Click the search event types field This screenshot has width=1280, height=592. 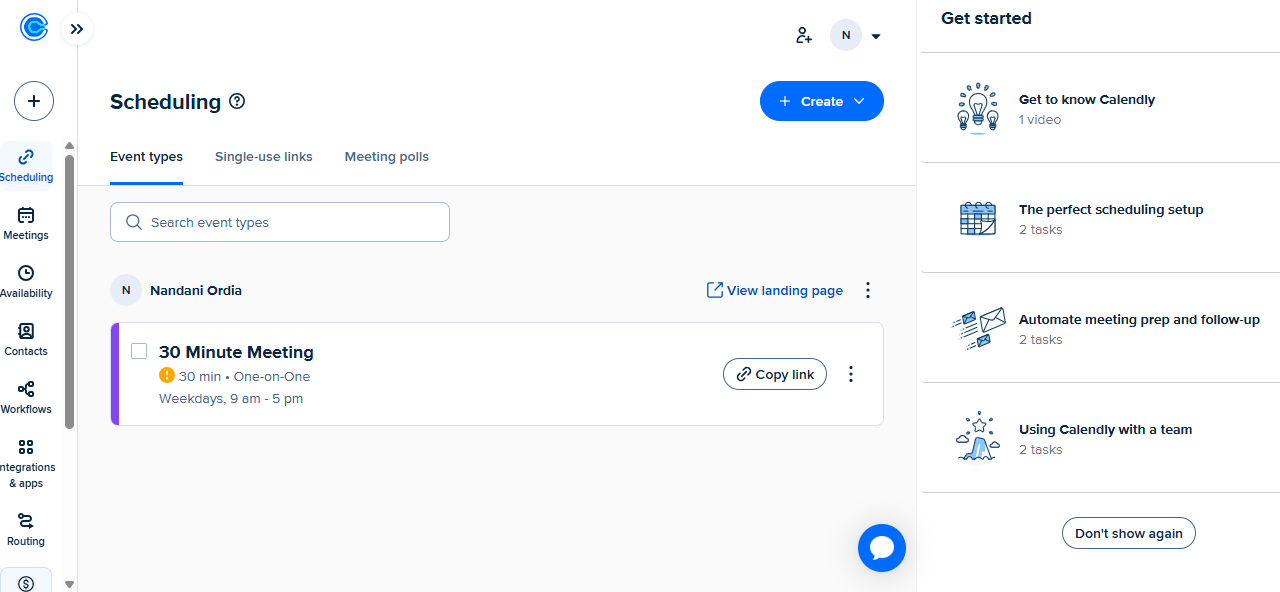(279, 222)
